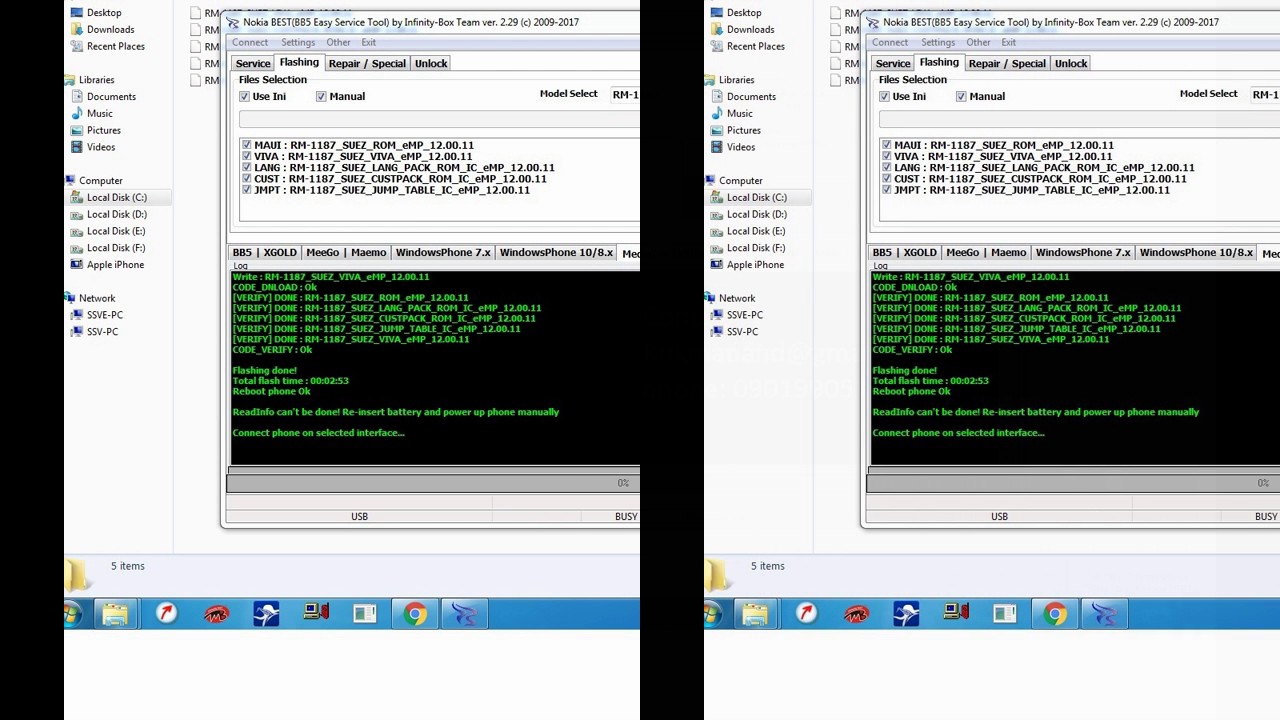Screen dimensions: 1280x720
Task: Open the Connect menu in right Nokia BEST window
Action: (890, 42)
